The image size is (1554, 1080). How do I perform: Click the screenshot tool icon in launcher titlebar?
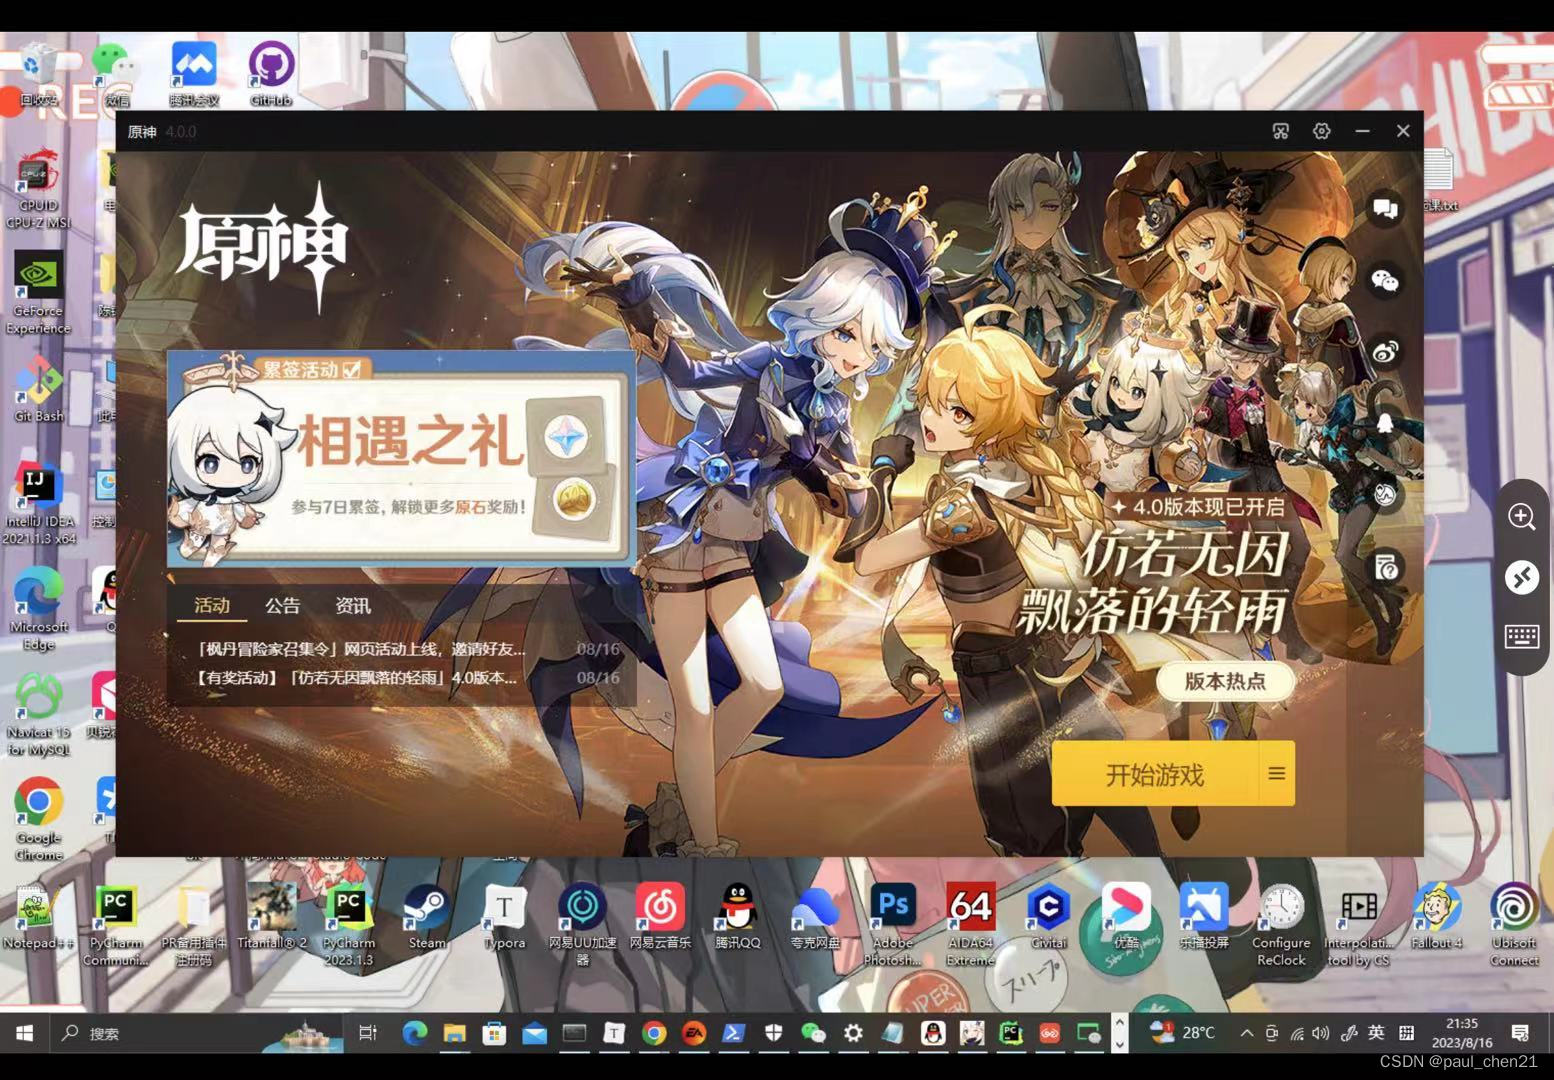pyautogui.click(x=1281, y=131)
